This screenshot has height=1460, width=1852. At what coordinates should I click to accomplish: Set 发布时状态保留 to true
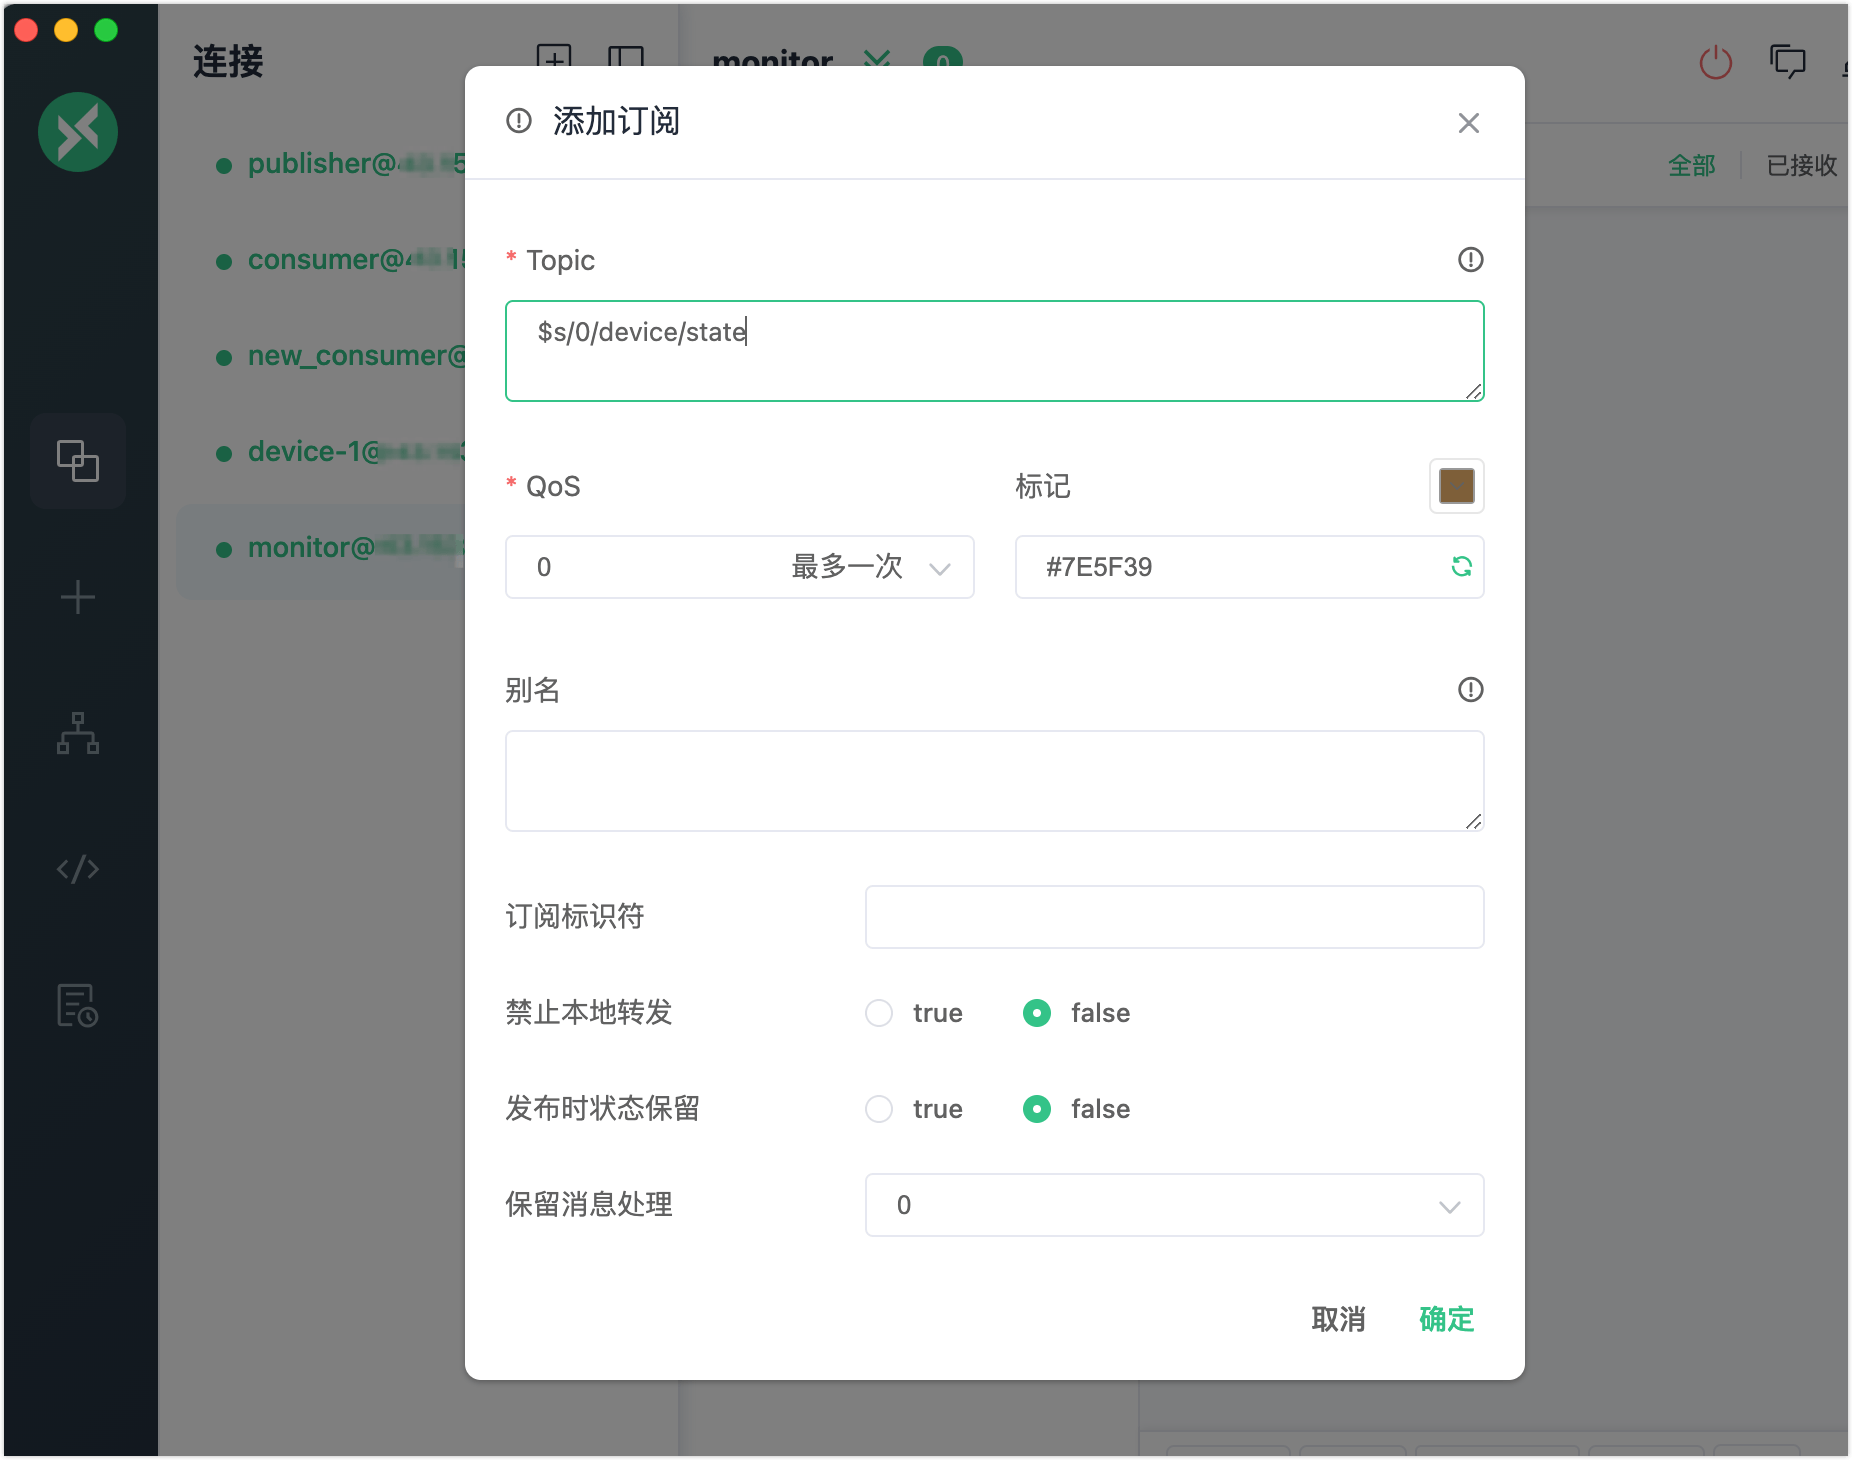(879, 1109)
